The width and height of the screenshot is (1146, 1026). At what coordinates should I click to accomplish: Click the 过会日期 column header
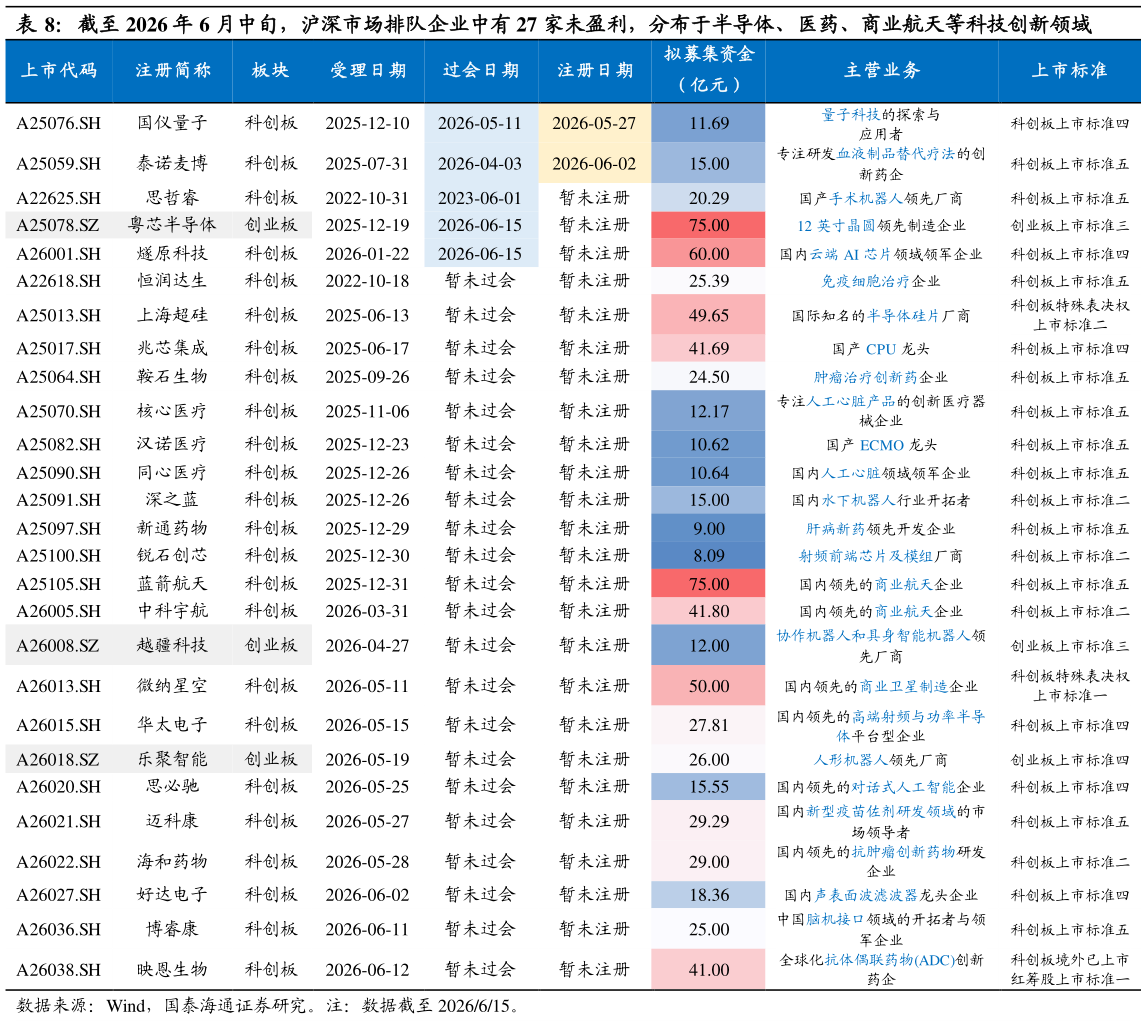click(x=481, y=71)
